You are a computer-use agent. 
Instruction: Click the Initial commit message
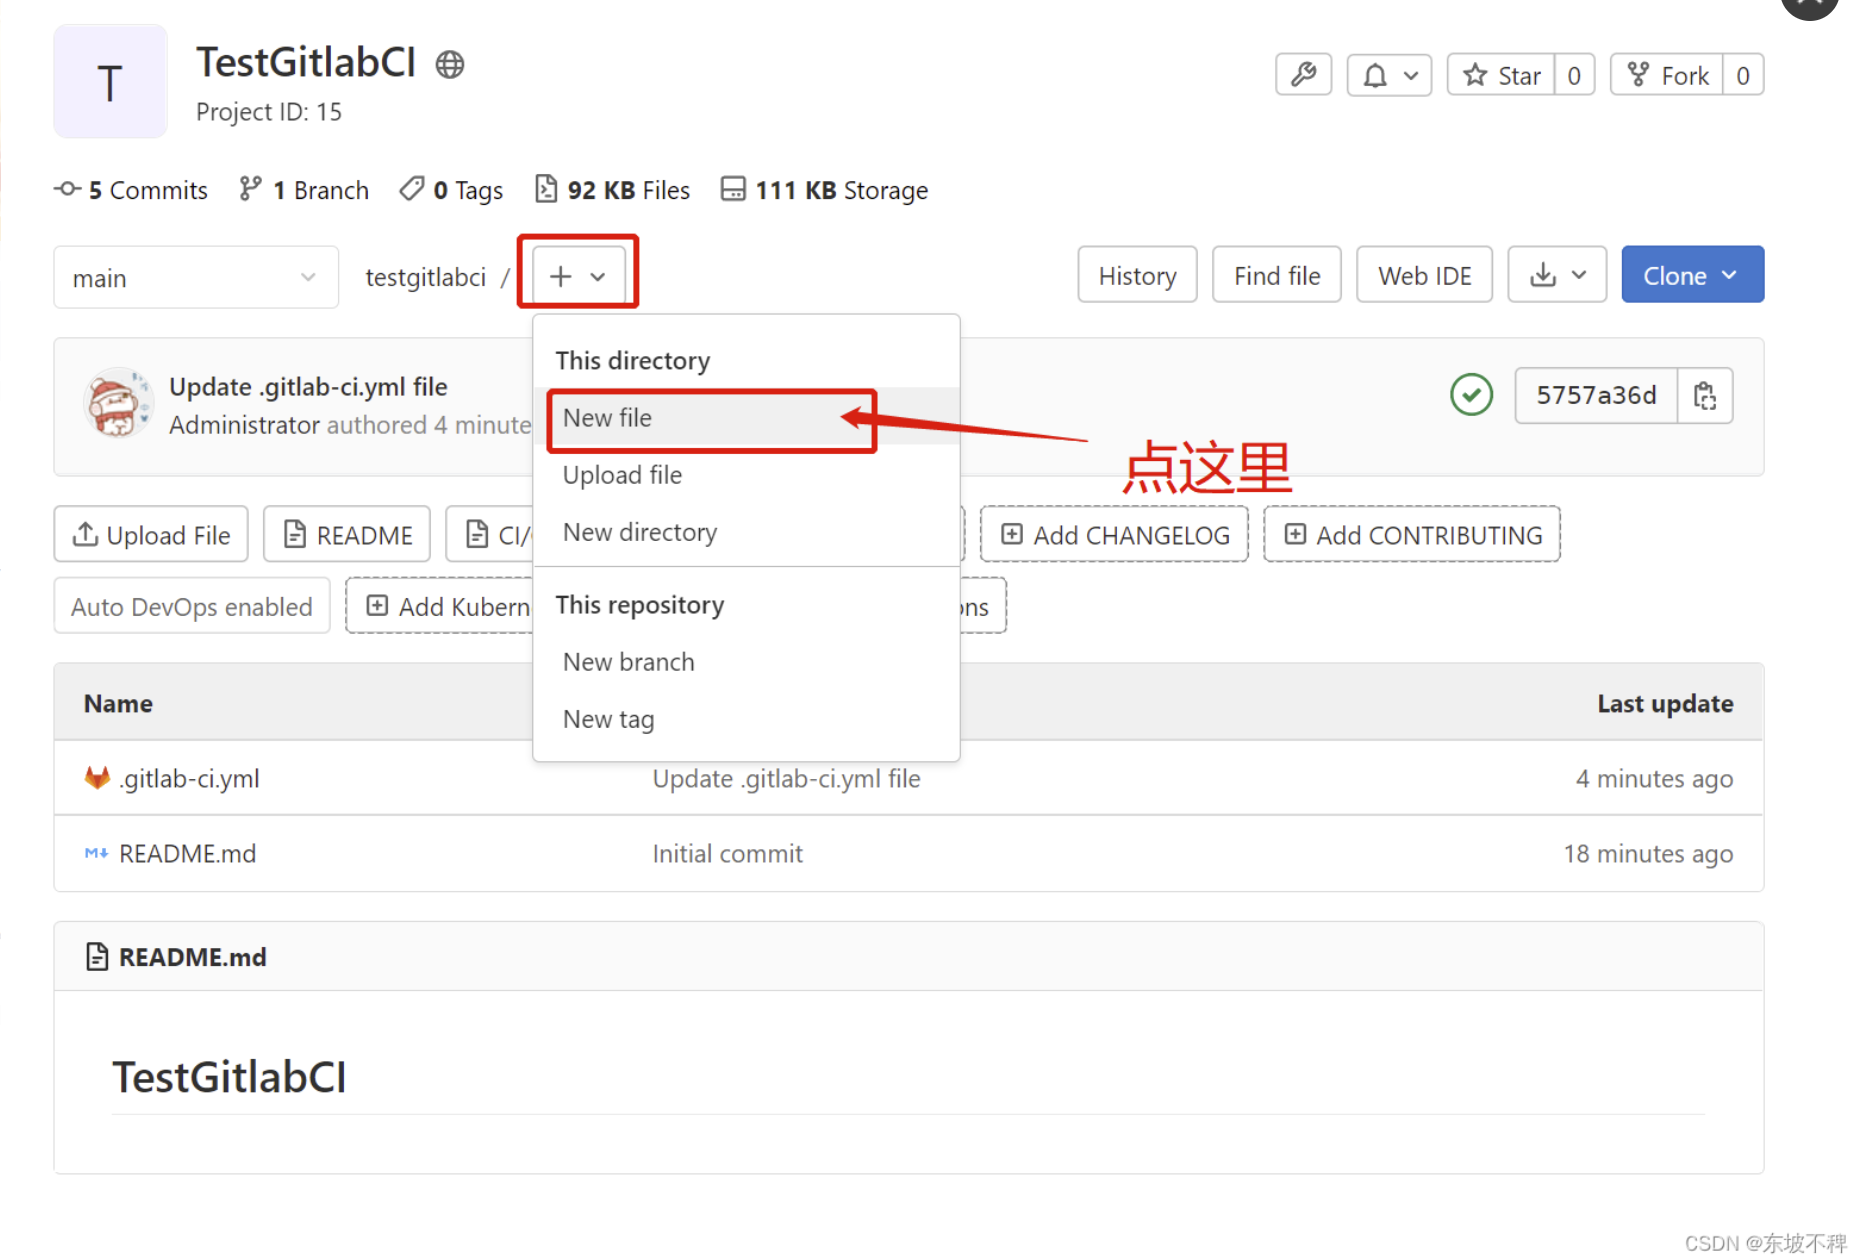pos(727,853)
